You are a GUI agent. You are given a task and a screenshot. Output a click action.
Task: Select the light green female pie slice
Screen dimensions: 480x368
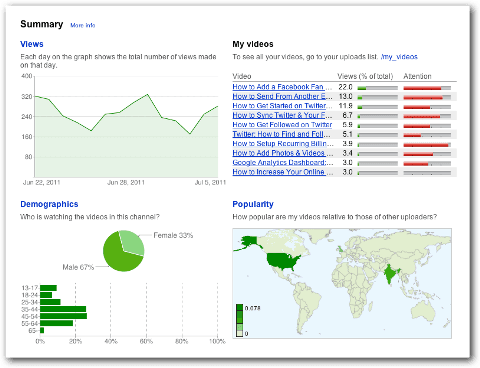click(x=132, y=242)
